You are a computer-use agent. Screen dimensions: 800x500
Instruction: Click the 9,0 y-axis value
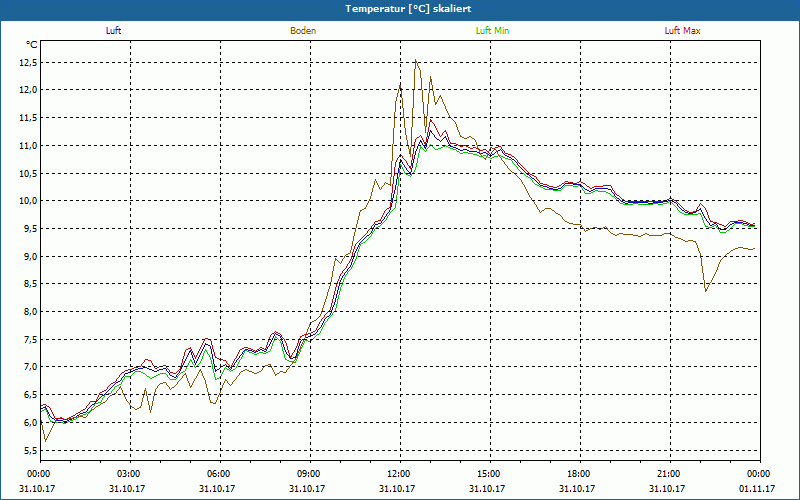(x=30, y=257)
